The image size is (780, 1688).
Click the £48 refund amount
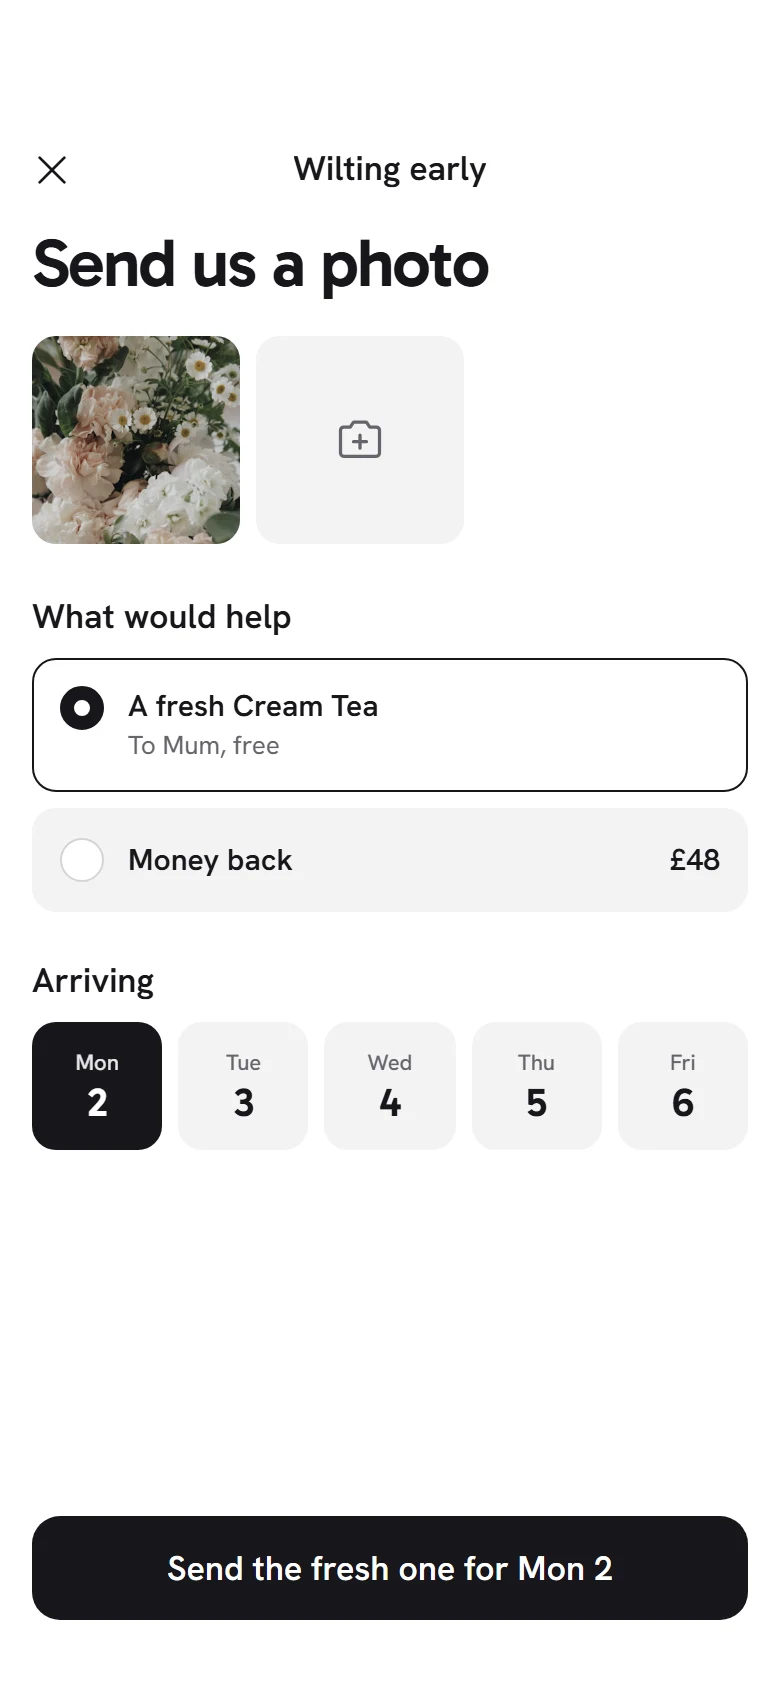[695, 860]
